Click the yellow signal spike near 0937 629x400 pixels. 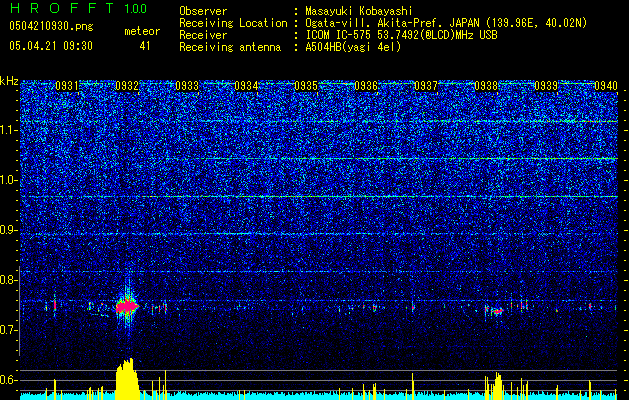(x=412, y=386)
